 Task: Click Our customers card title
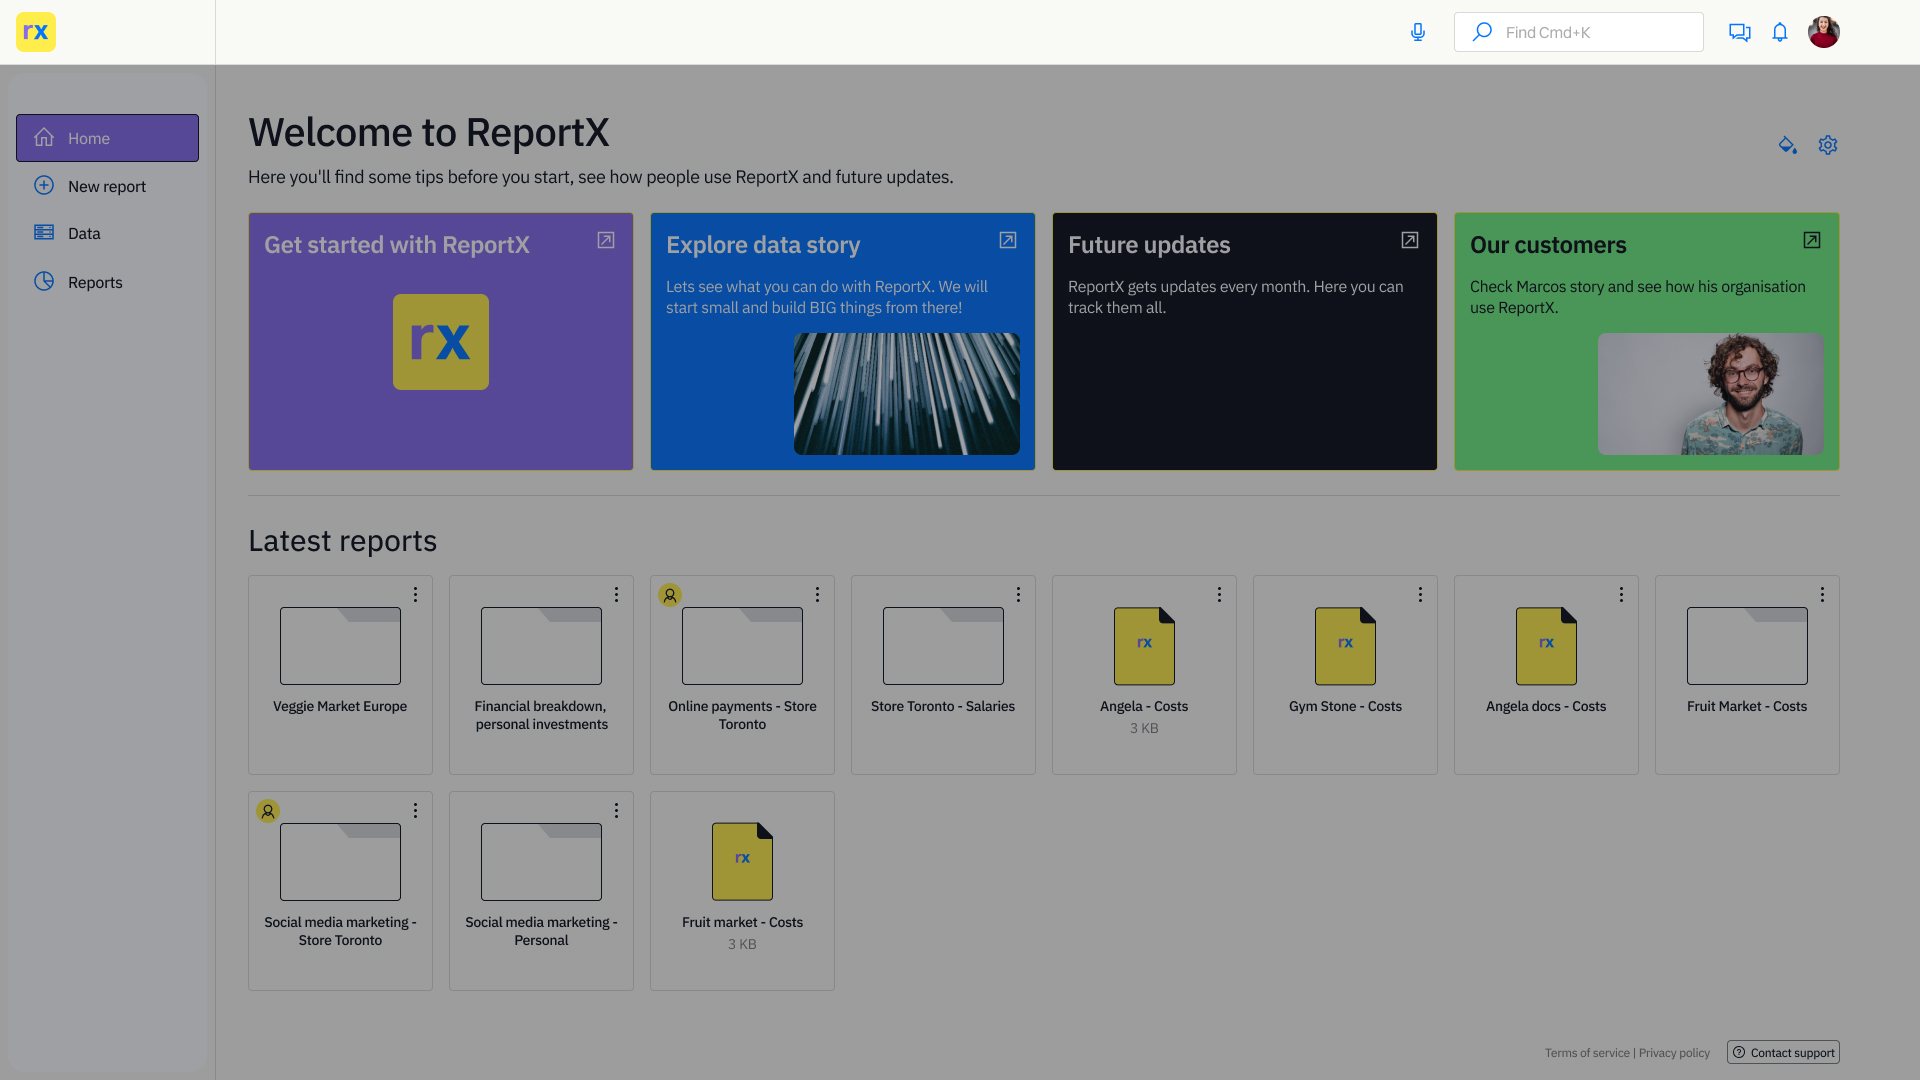pos(1548,245)
